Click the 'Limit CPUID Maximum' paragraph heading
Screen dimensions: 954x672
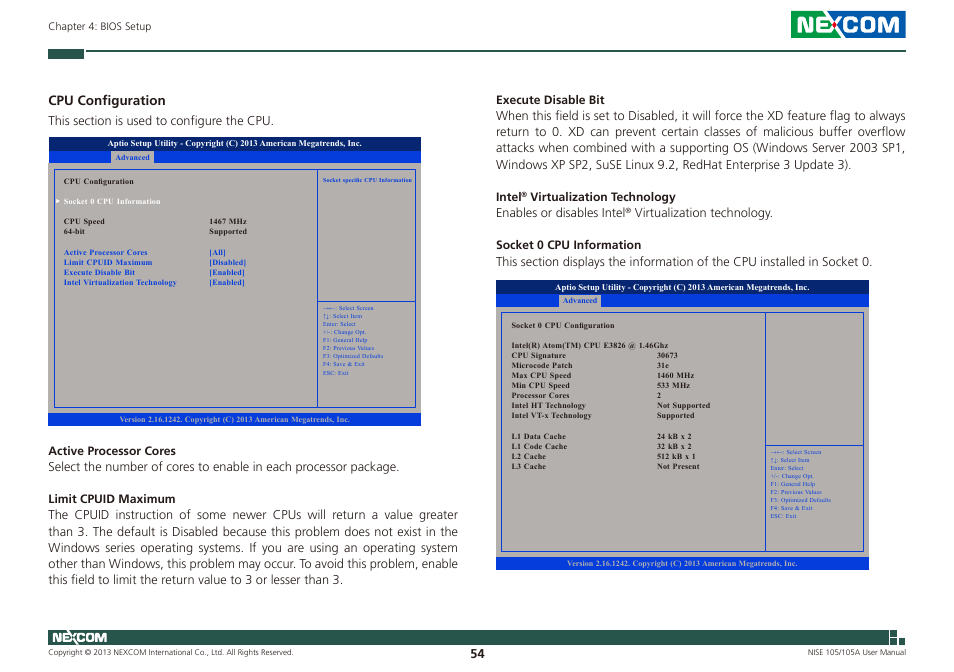pos(111,499)
